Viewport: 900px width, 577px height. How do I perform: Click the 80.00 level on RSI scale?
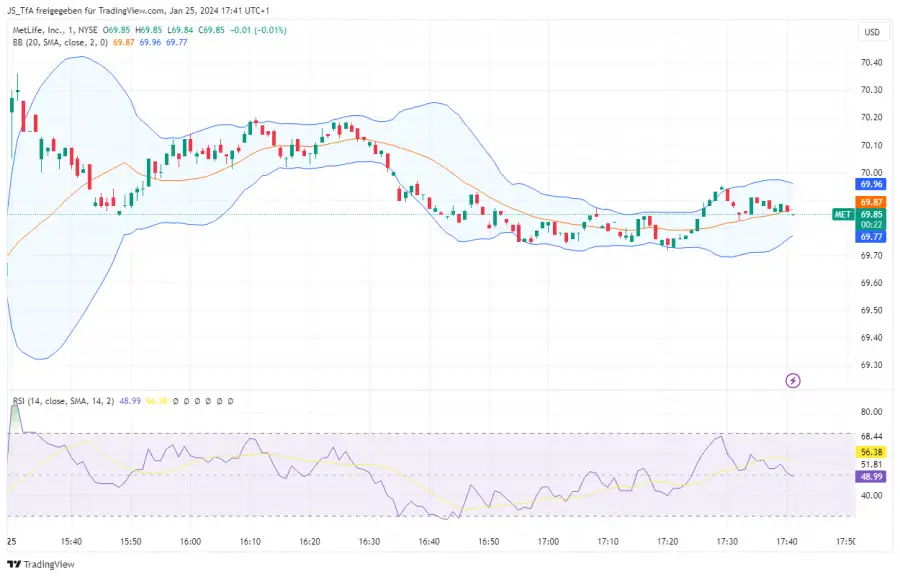870,411
